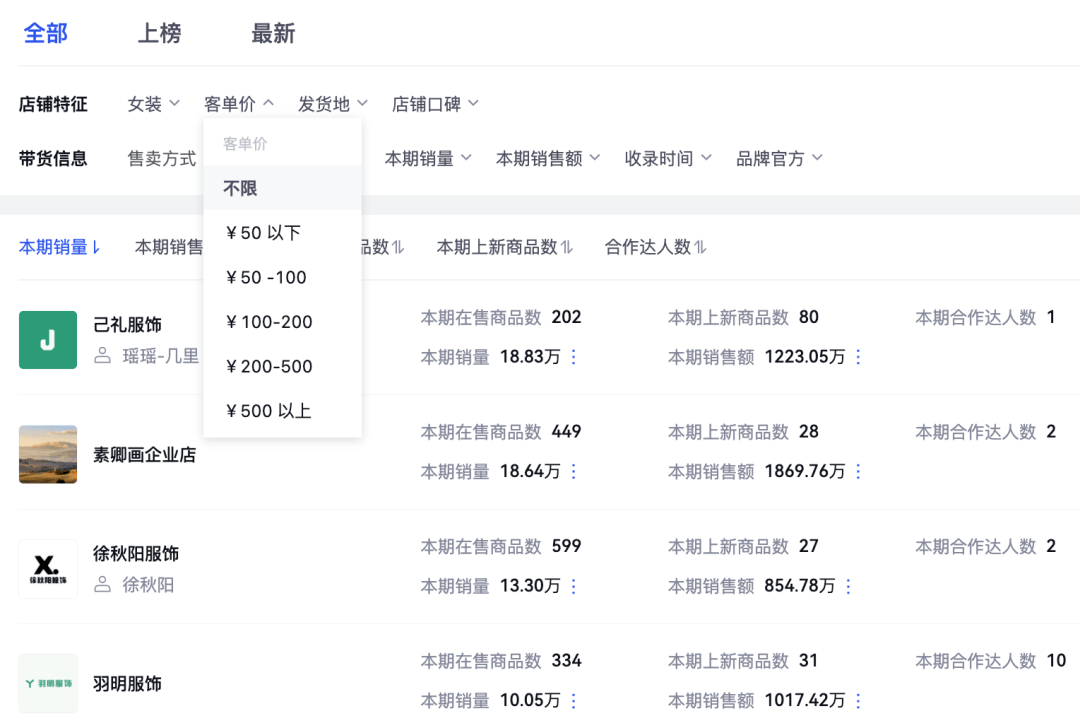Open the more-options dots beside 1223.05万 revenue
This screenshot has height=728, width=1080.
(858, 357)
